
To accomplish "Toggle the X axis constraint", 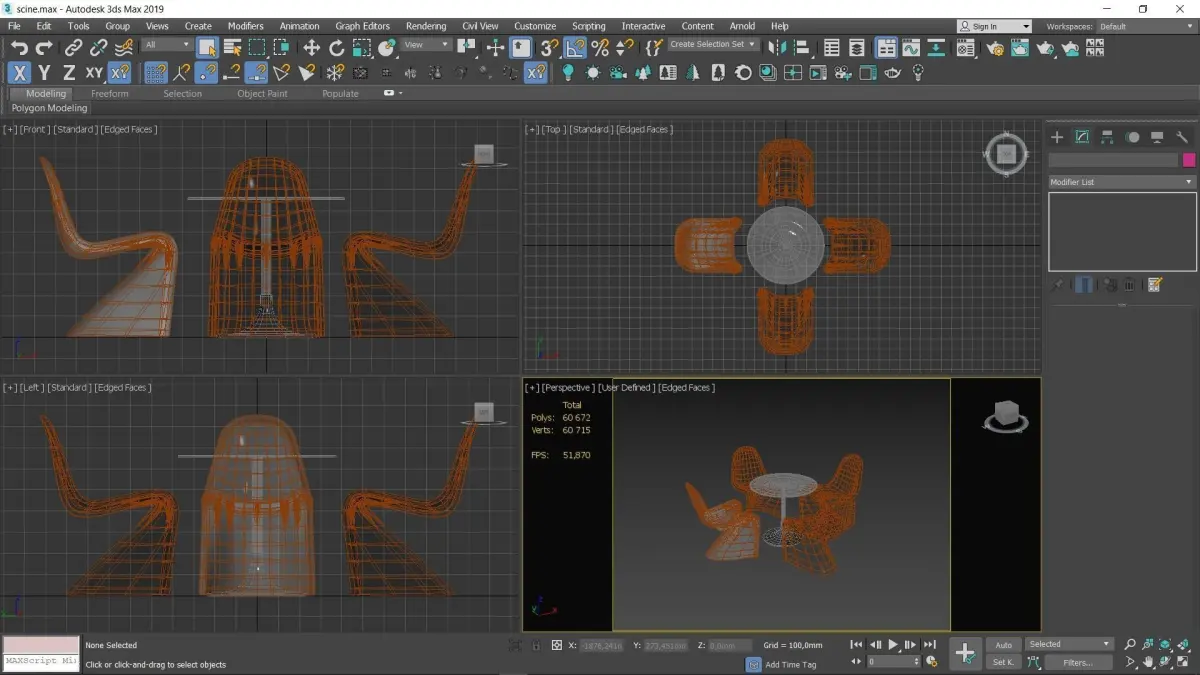I will (x=19, y=72).
